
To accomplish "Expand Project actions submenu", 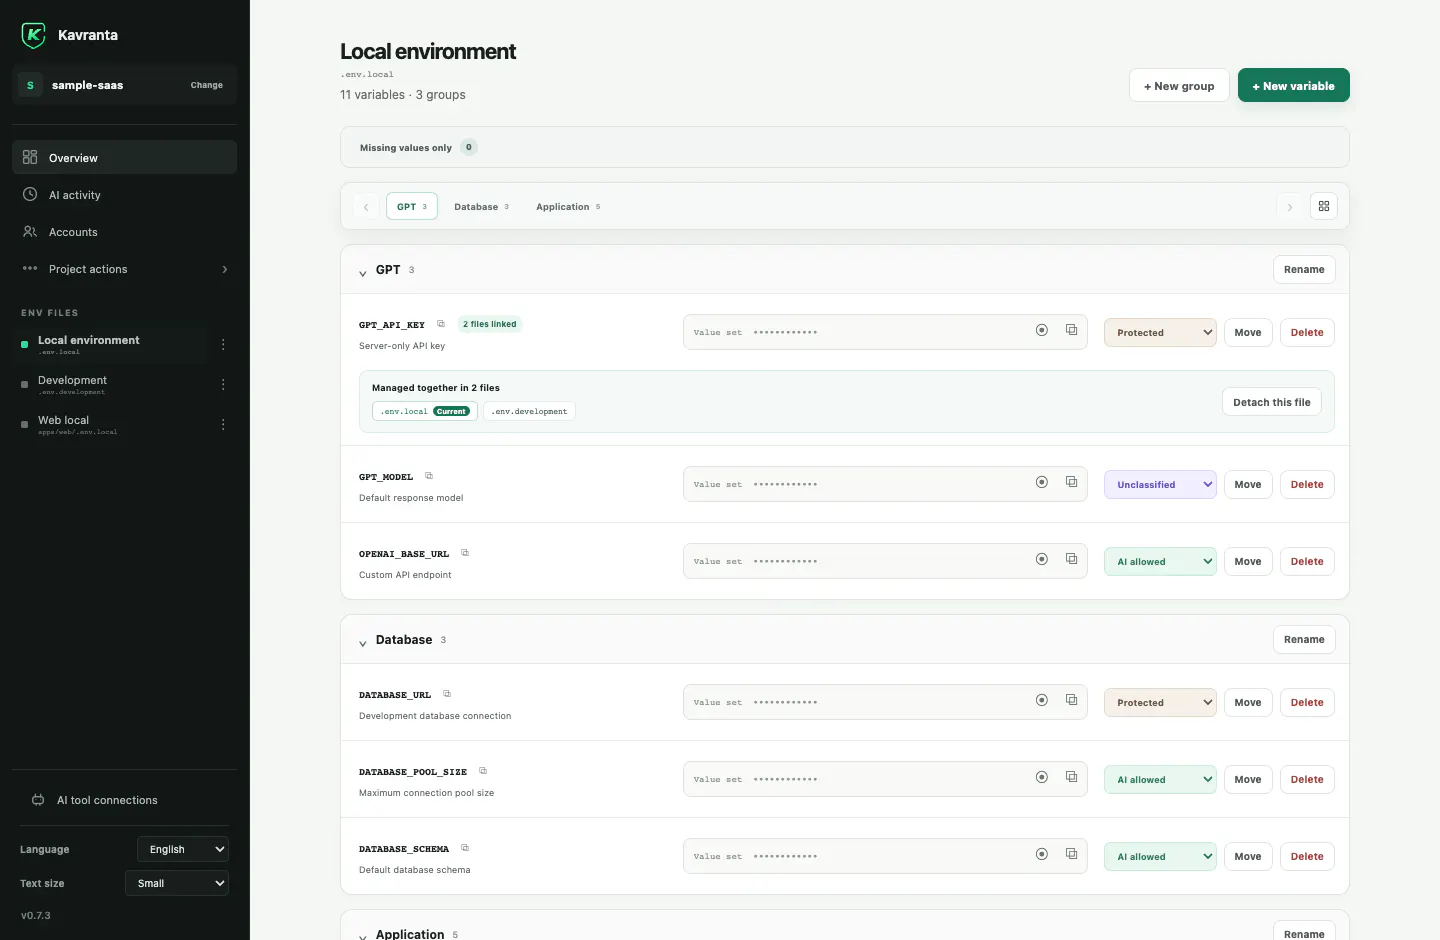I will click(124, 268).
